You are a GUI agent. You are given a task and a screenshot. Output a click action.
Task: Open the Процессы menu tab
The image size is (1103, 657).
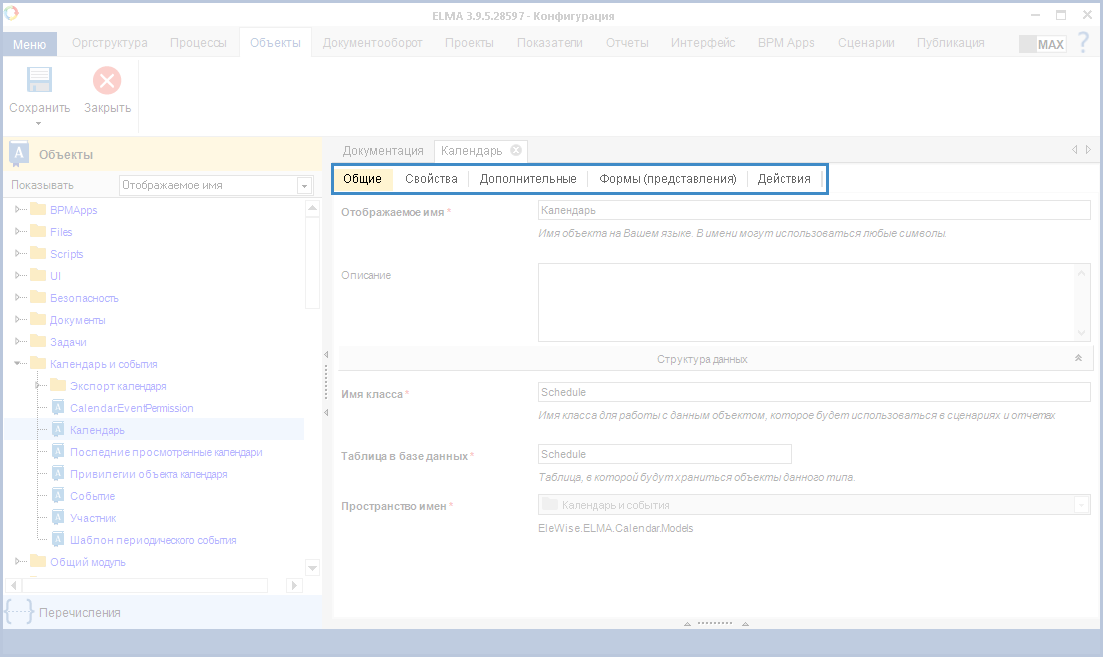click(x=198, y=43)
